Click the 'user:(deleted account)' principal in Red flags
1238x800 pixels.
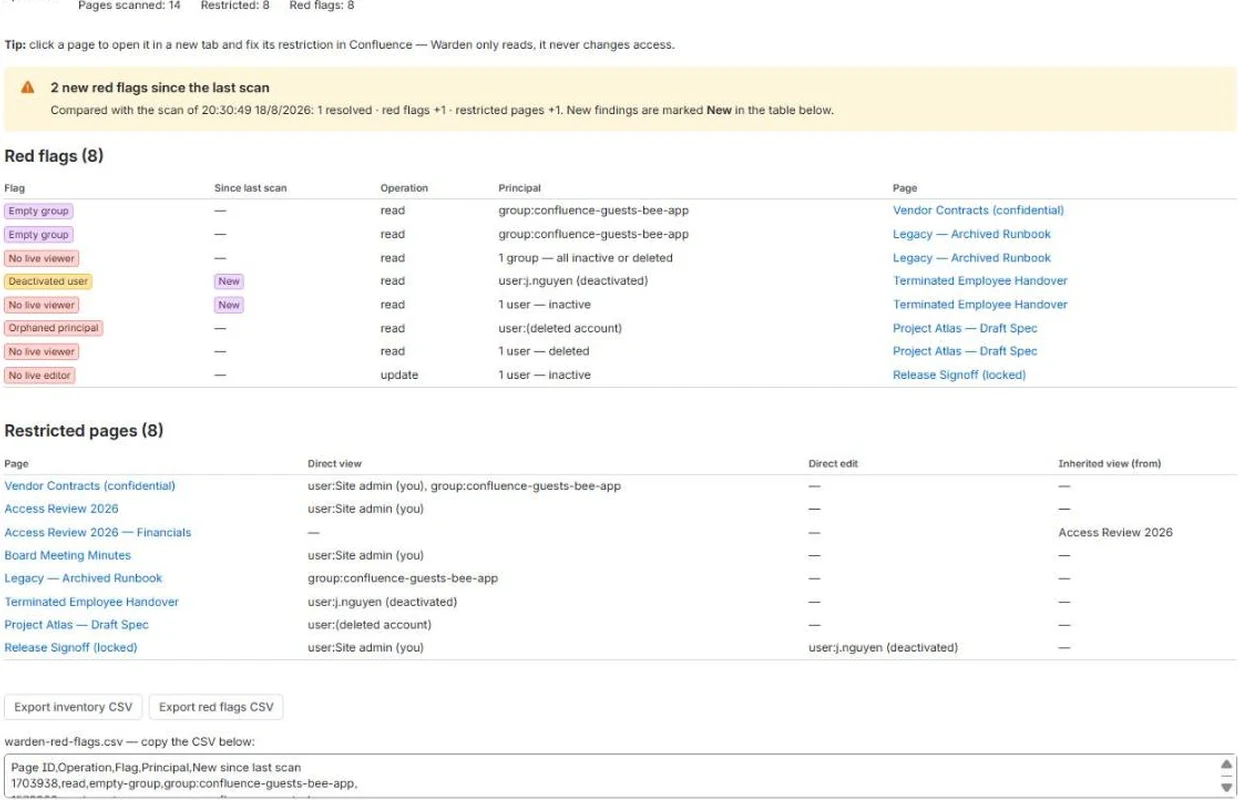(560, 328)
